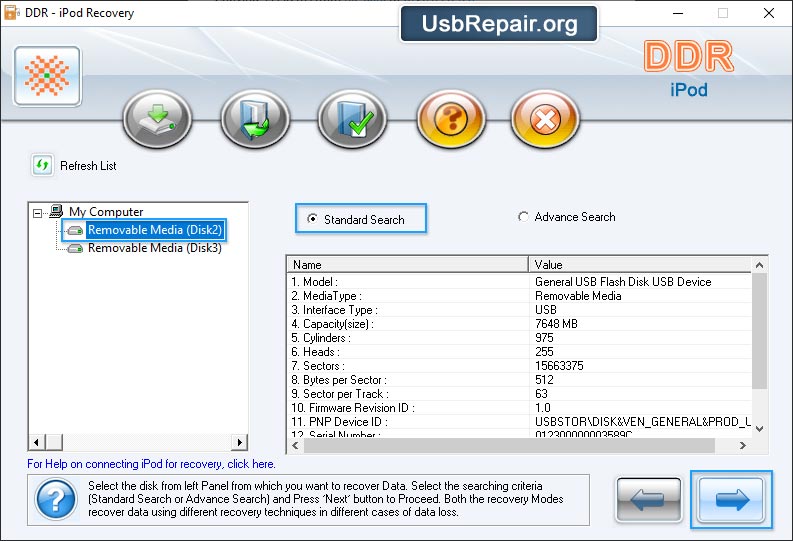Select Removable Media (Disk2)
793x541 pixels.
coord(155,230)
